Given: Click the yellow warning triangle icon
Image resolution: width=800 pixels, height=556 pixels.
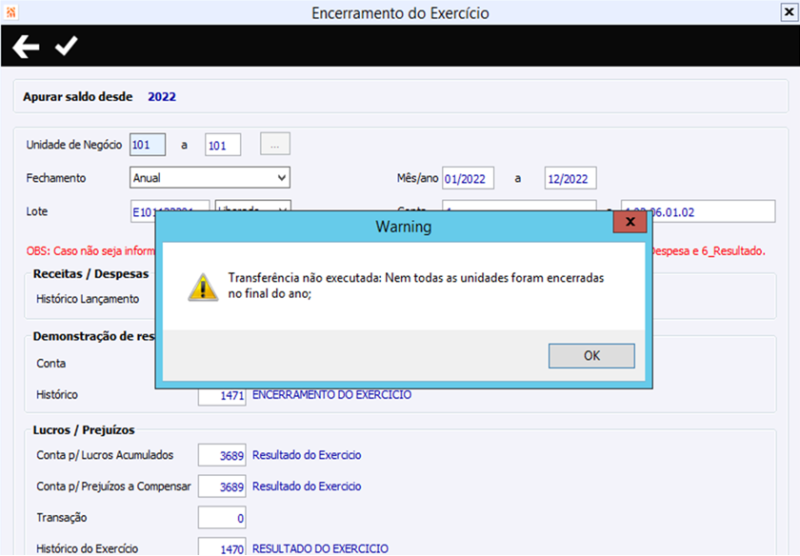Looking at the screenshot, I should (x=203, y=287).
